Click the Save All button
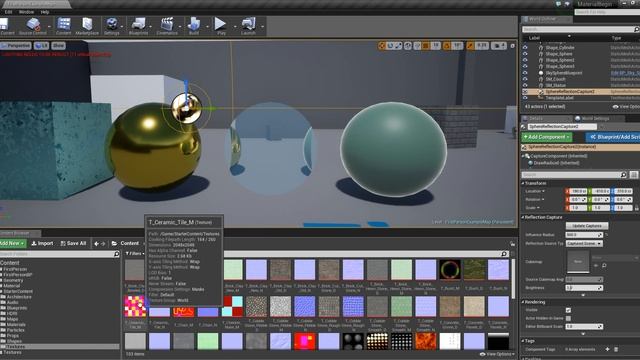 coord(73,243)
